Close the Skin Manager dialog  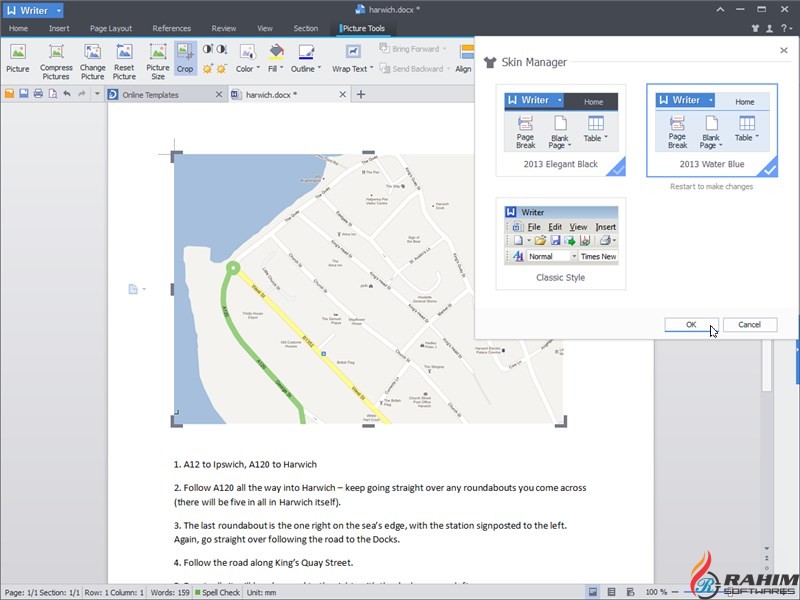784,50
